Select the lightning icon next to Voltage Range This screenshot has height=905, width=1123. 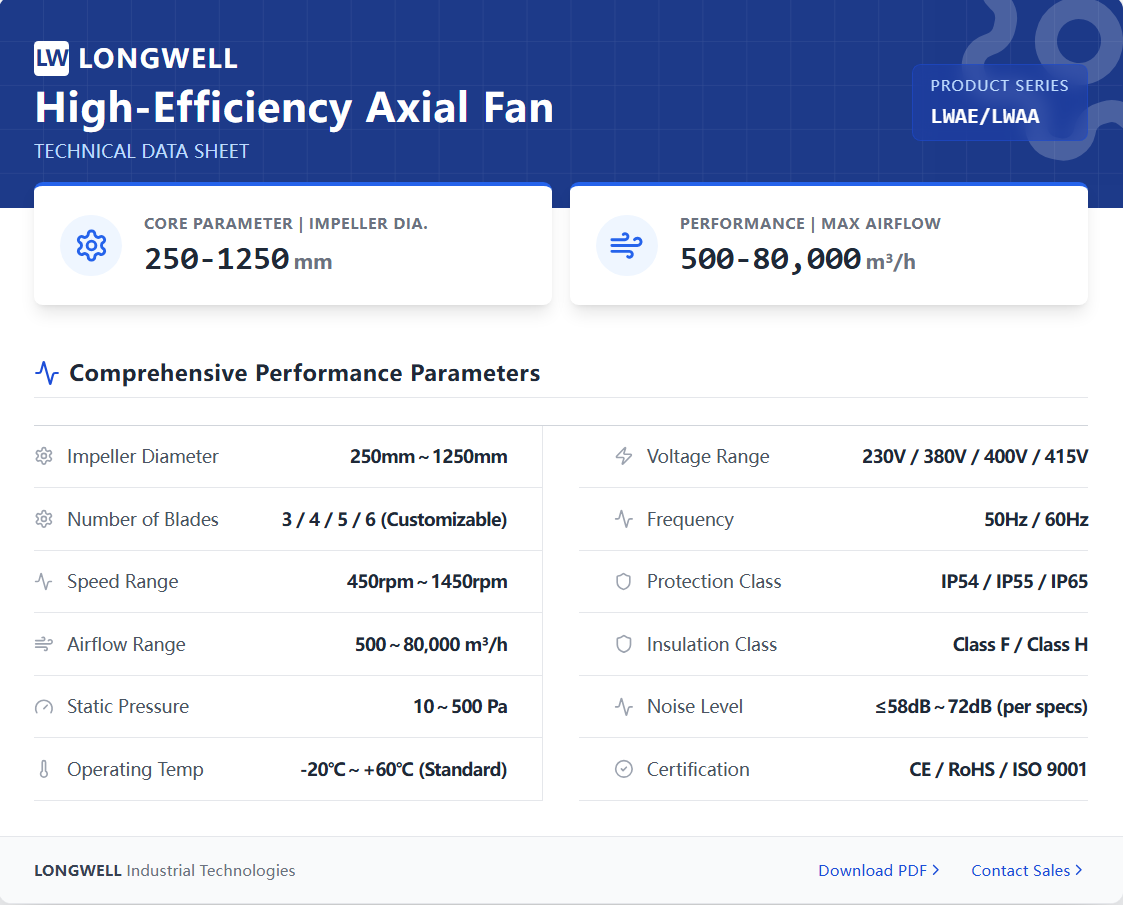624,456
